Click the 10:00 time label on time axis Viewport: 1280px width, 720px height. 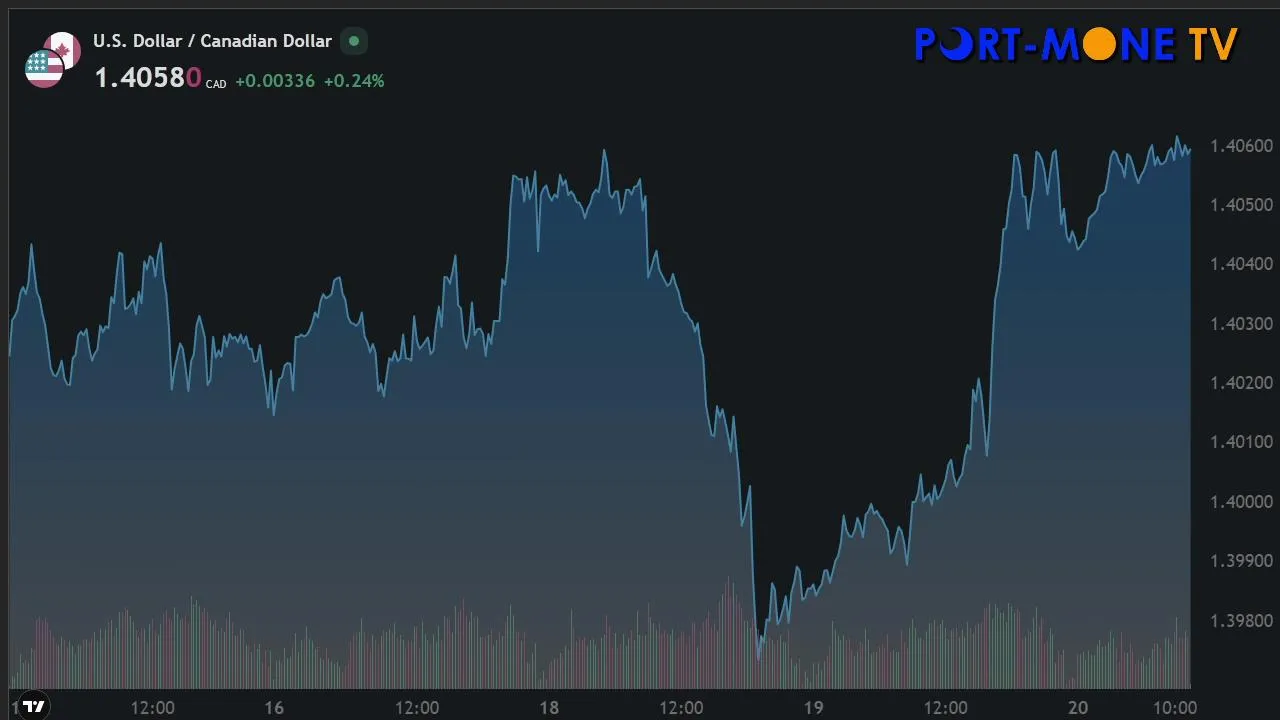(1173, 708)
